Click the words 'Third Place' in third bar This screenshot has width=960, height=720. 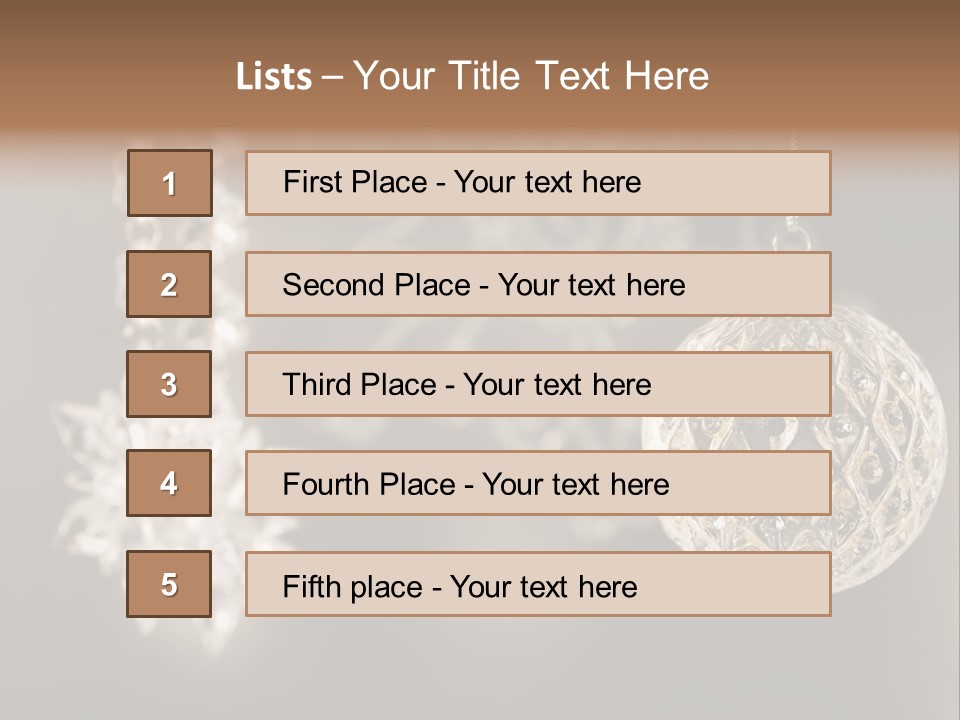(x=359, y=384)
